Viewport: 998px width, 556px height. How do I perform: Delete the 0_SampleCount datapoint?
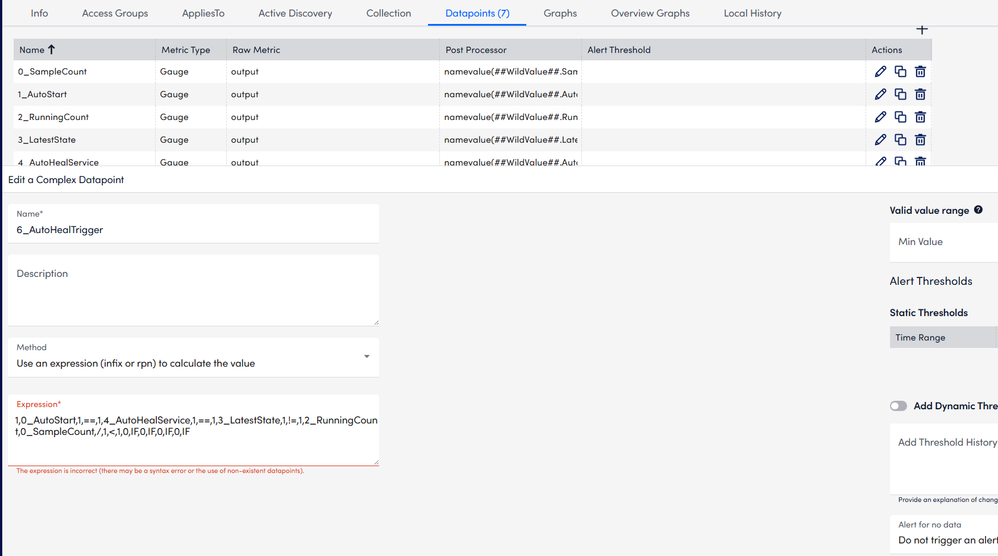(x=920, y=72)
